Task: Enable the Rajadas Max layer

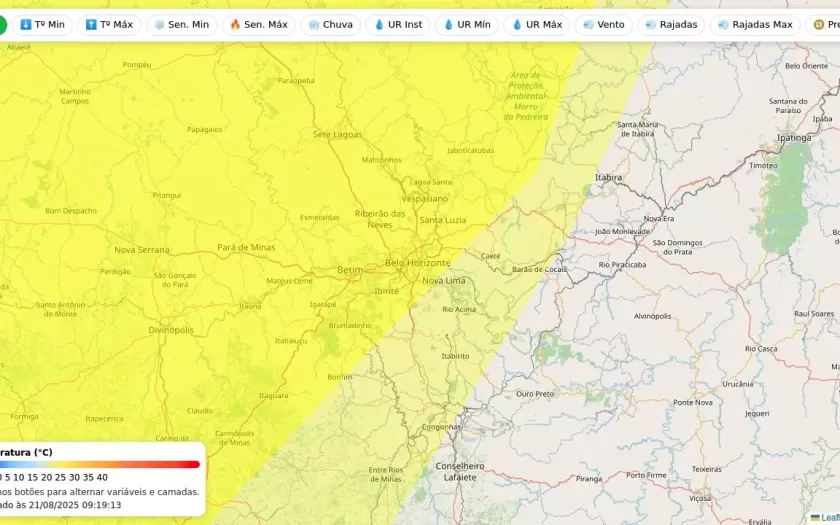Action: (754, 24)
